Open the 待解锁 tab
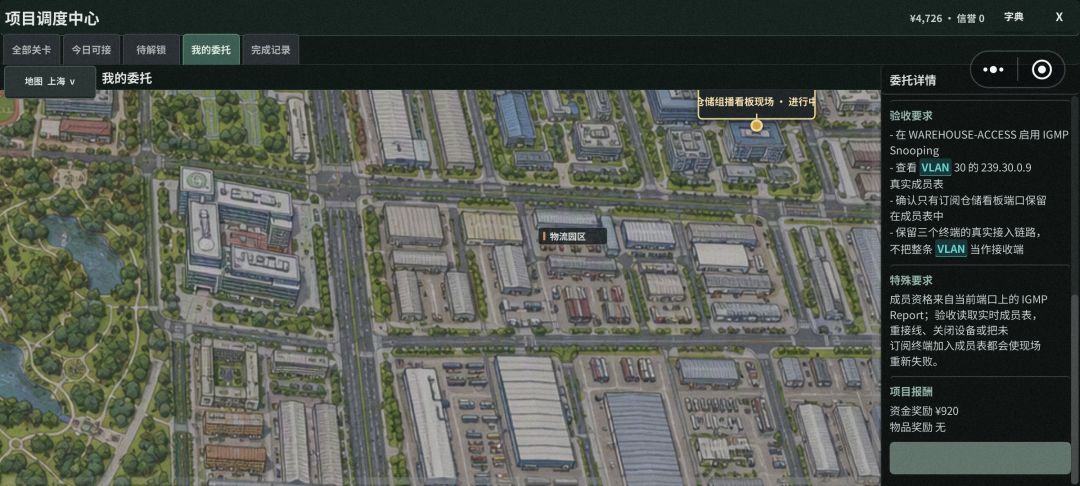The height and width of the screenshot is (486, 1080). [x=151, y=50]
